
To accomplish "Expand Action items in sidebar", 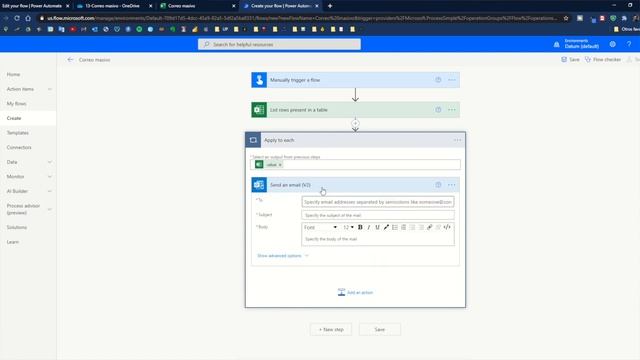I will coord(50,89).
